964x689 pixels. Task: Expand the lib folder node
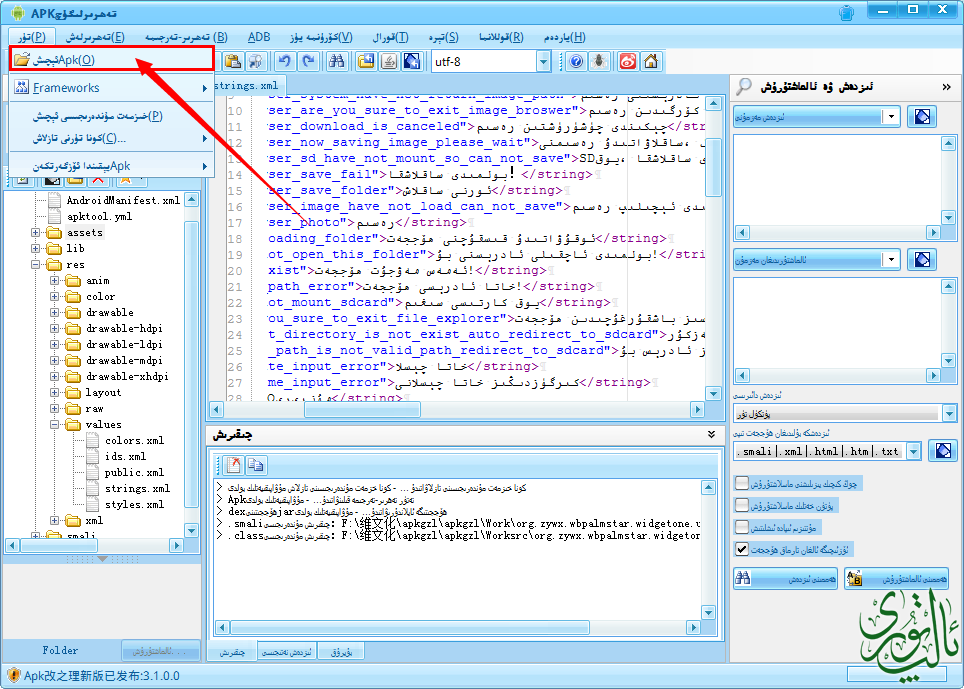tap(36, 248)
